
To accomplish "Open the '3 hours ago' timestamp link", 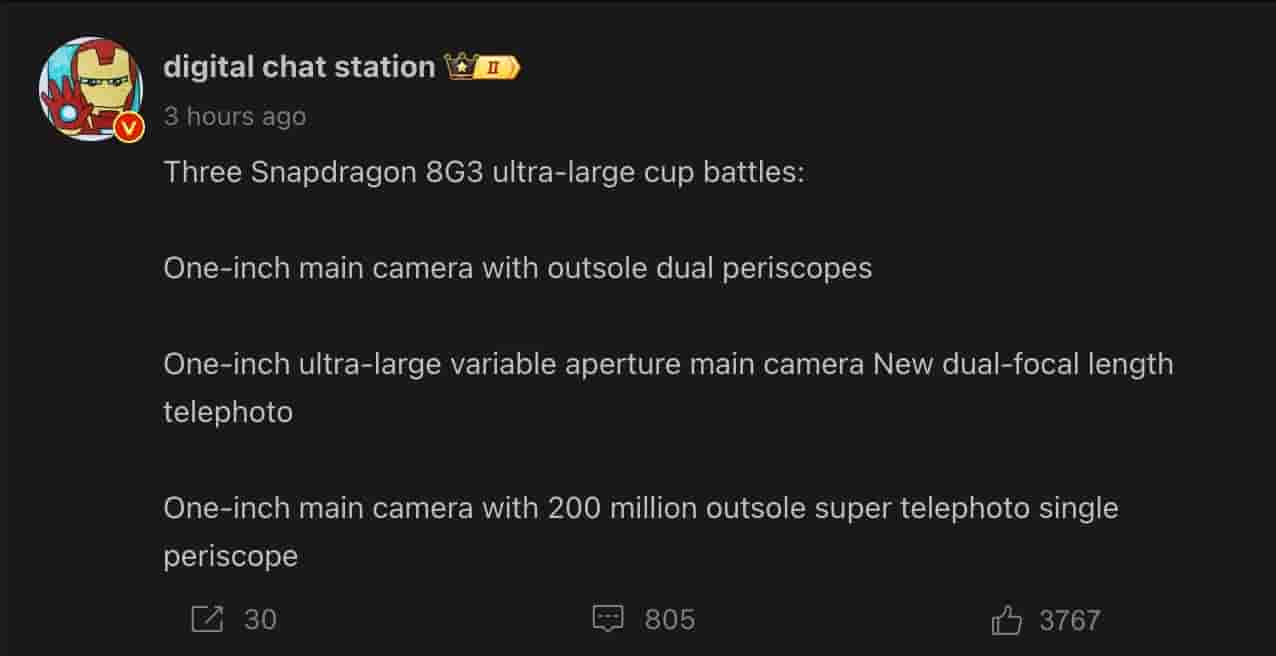I will point(234,116).
